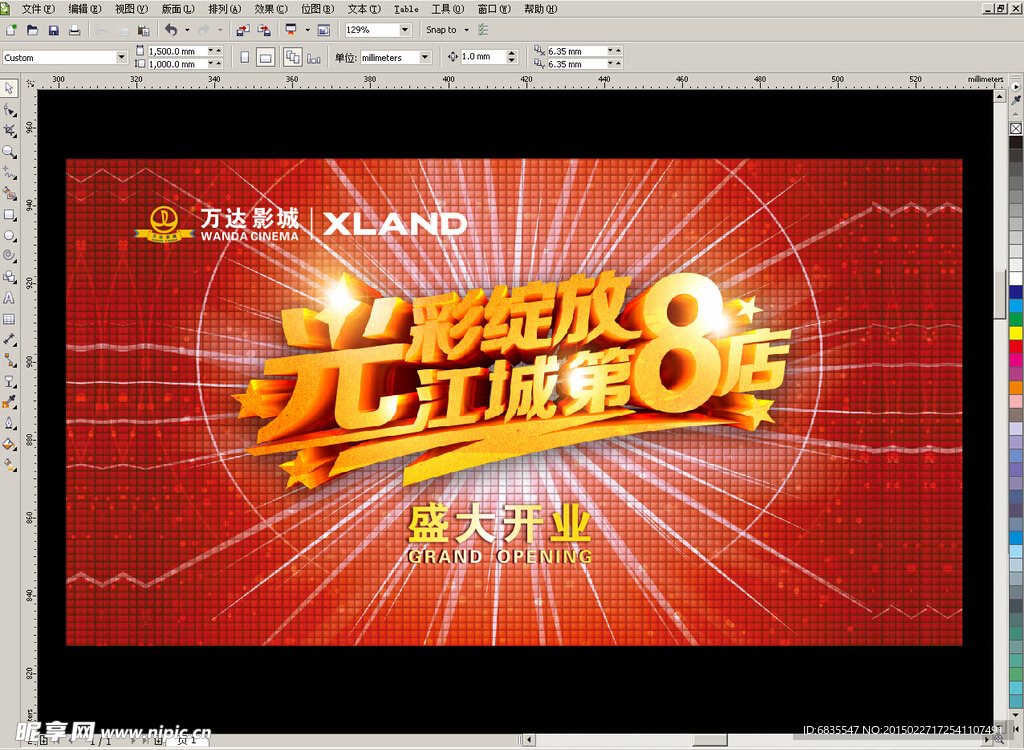This screenshot has width=1024, height=750.
Task: Select the Outline Pen tool
Action: (9, 423)
